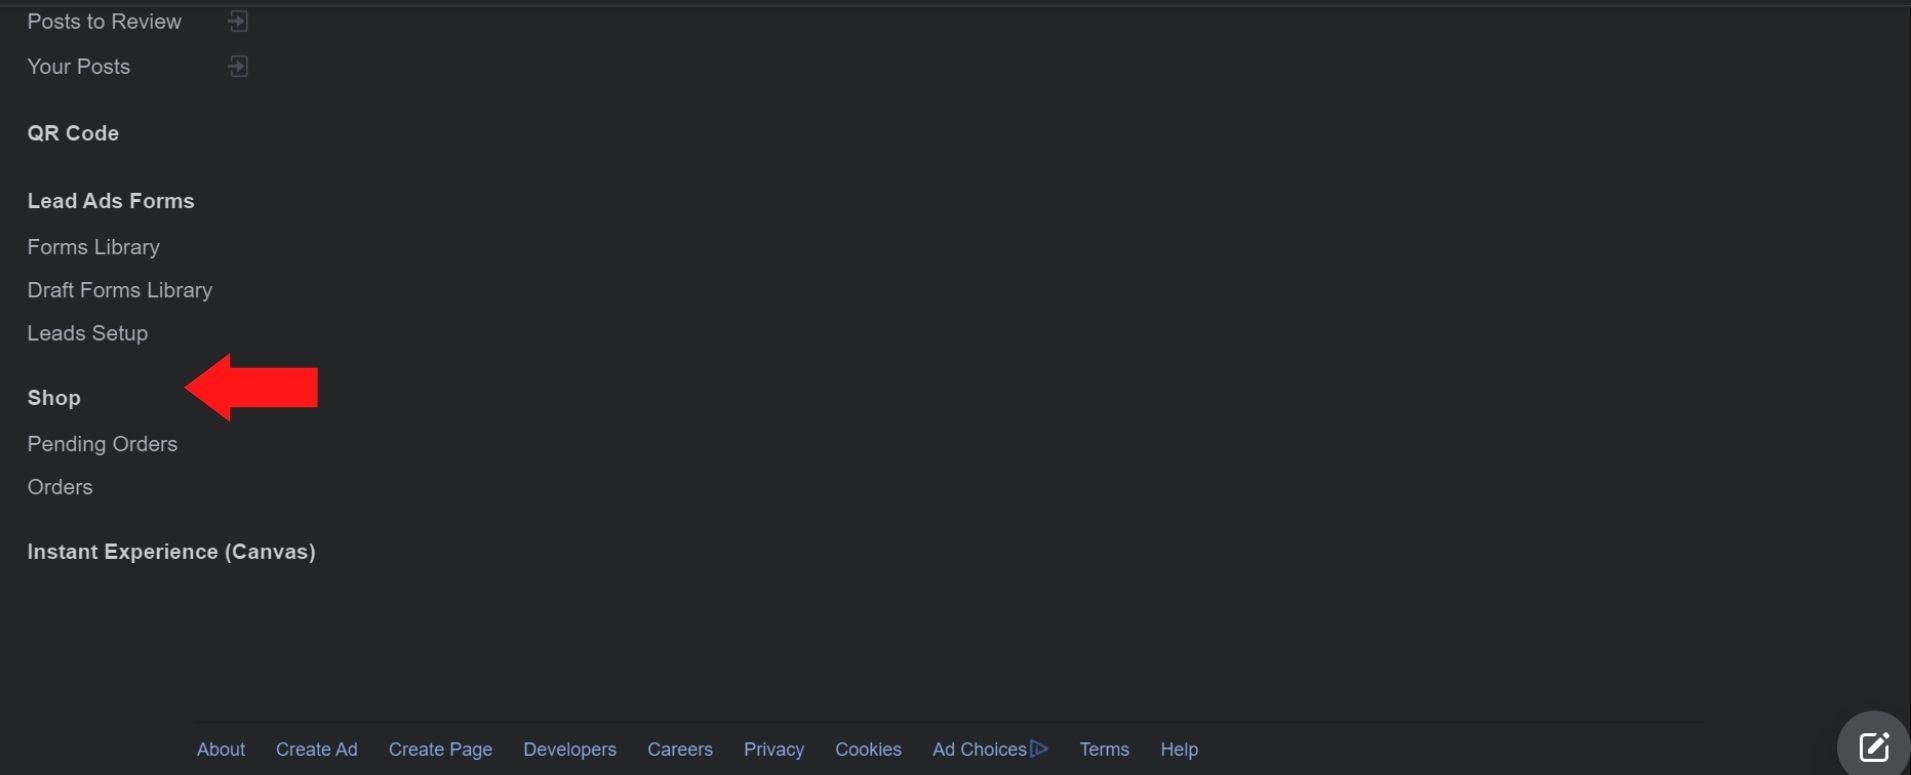The image size is (1911, 775).
Task: Visit the Developers footer link
Action: [x=569, y=749]
